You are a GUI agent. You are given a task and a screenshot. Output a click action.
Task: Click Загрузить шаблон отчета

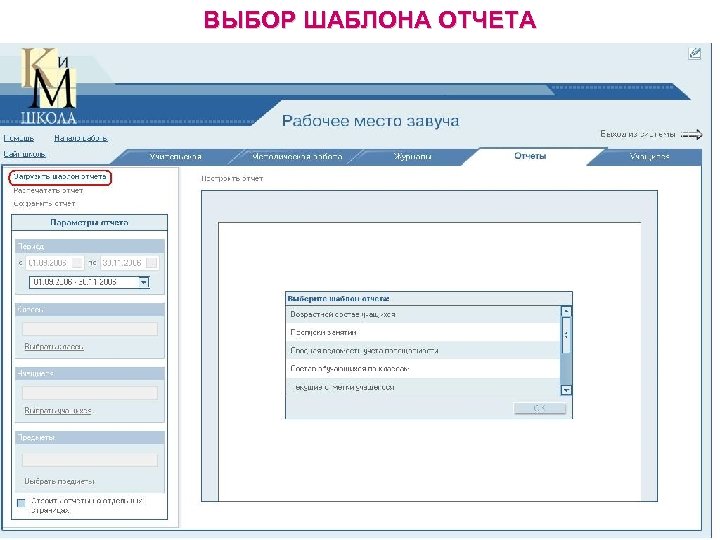60,176
